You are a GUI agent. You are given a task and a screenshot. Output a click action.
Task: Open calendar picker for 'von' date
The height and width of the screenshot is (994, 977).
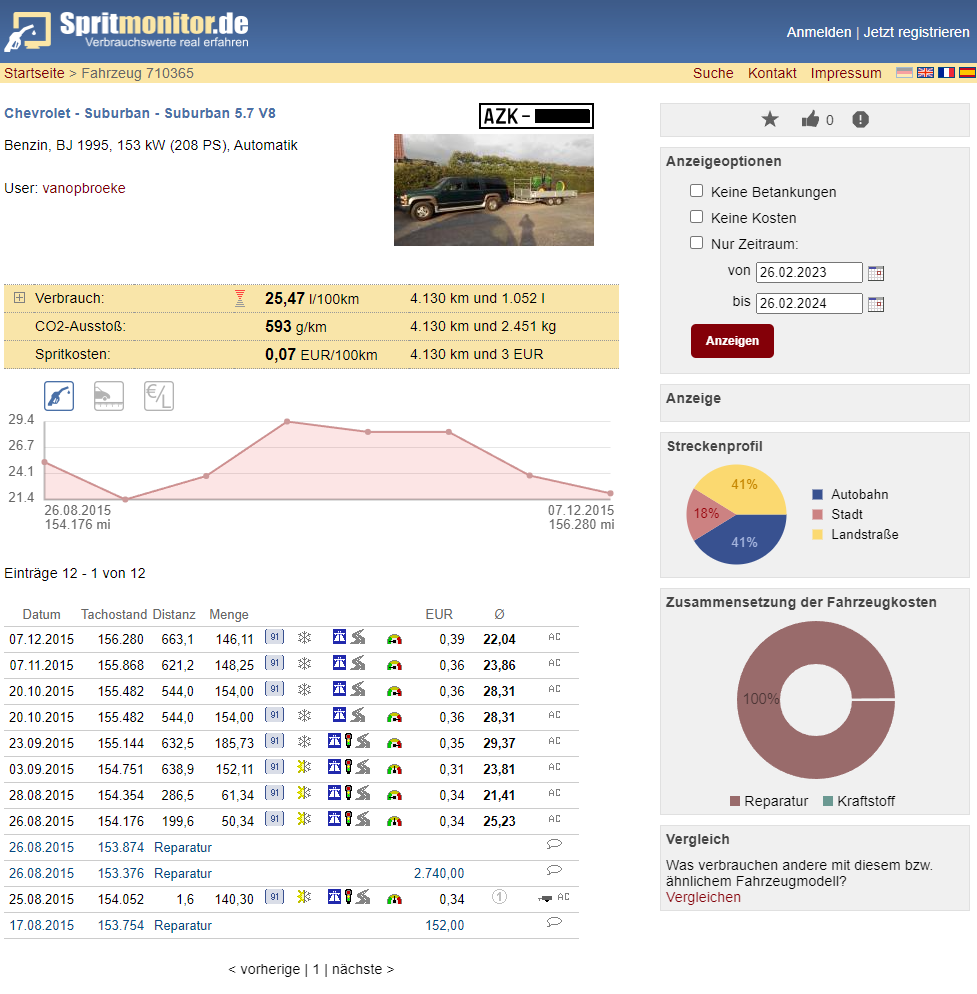click(876, 273)
